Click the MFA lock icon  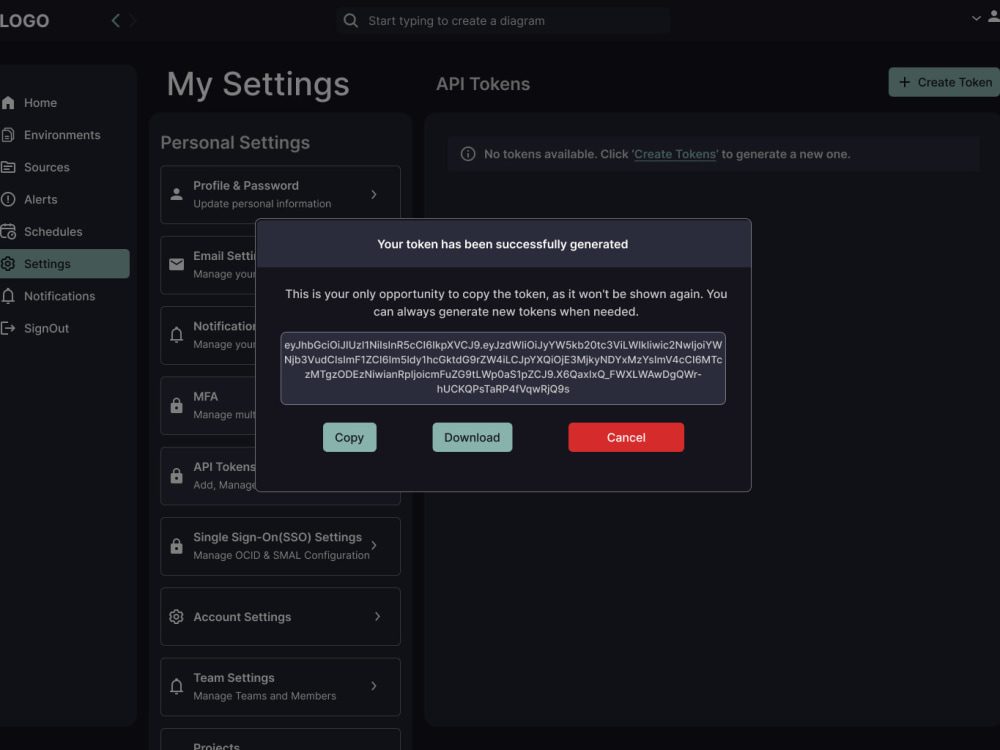pos(177,406)
